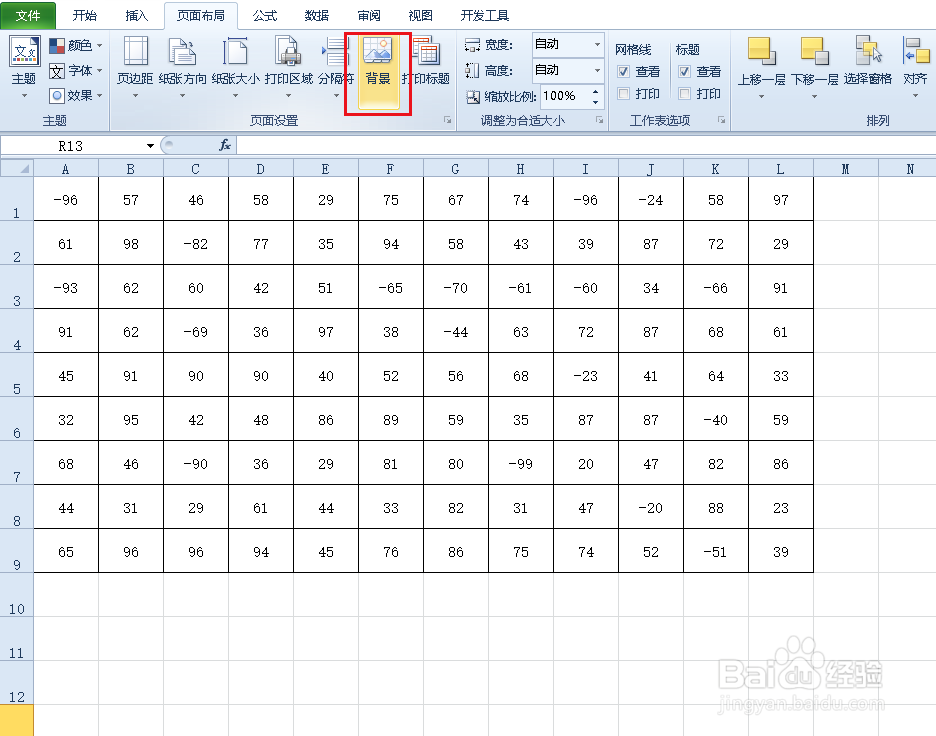This screenshot has height=736, width=936.
Task: Switch to the 公式 formulas tab
Action: coord(264,16)
